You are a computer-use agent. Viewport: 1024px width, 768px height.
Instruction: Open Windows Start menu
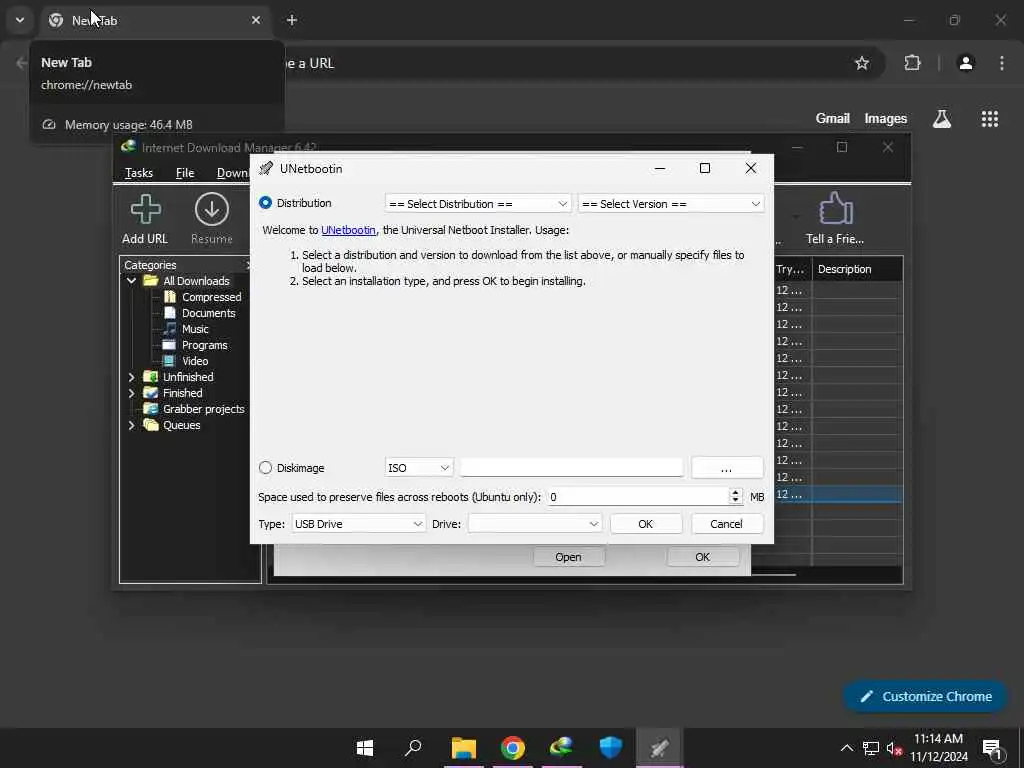365,748
